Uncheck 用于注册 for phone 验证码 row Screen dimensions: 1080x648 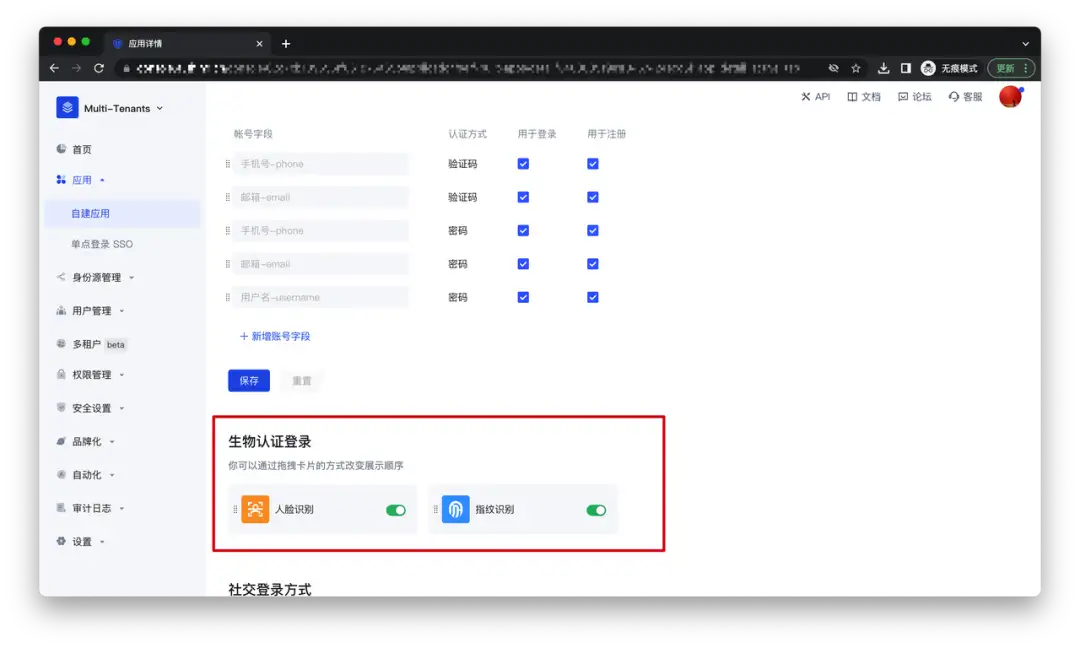pos(593,164)
